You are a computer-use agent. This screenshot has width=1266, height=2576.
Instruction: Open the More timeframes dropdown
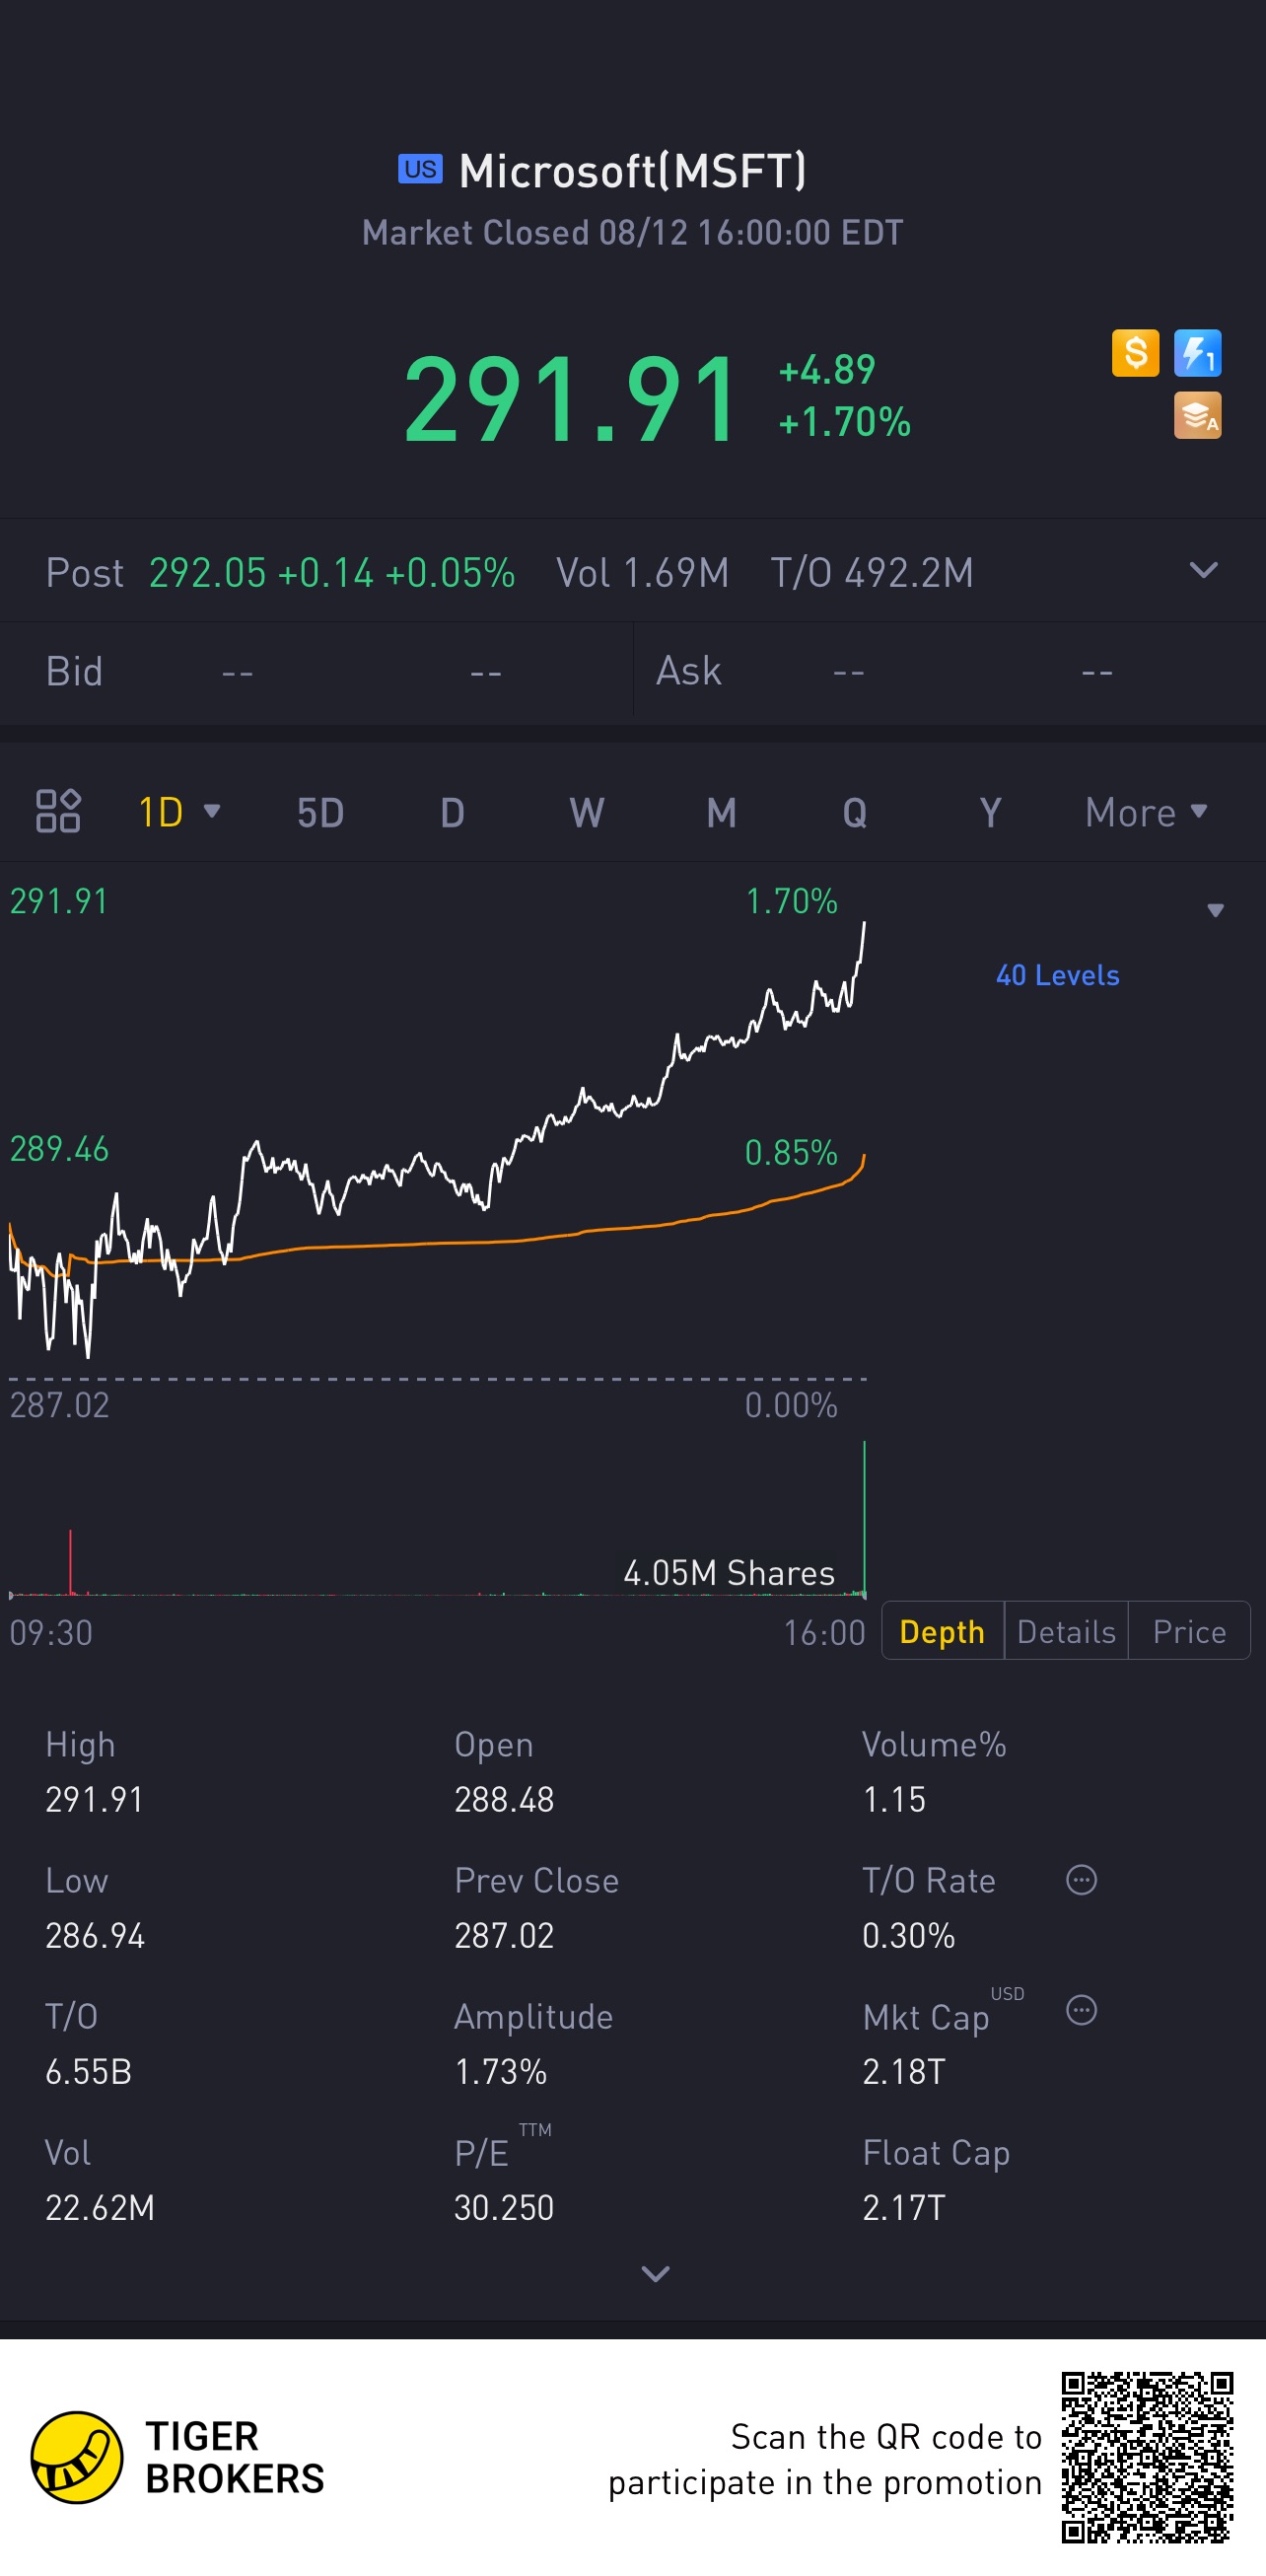tap(1146, 812)
